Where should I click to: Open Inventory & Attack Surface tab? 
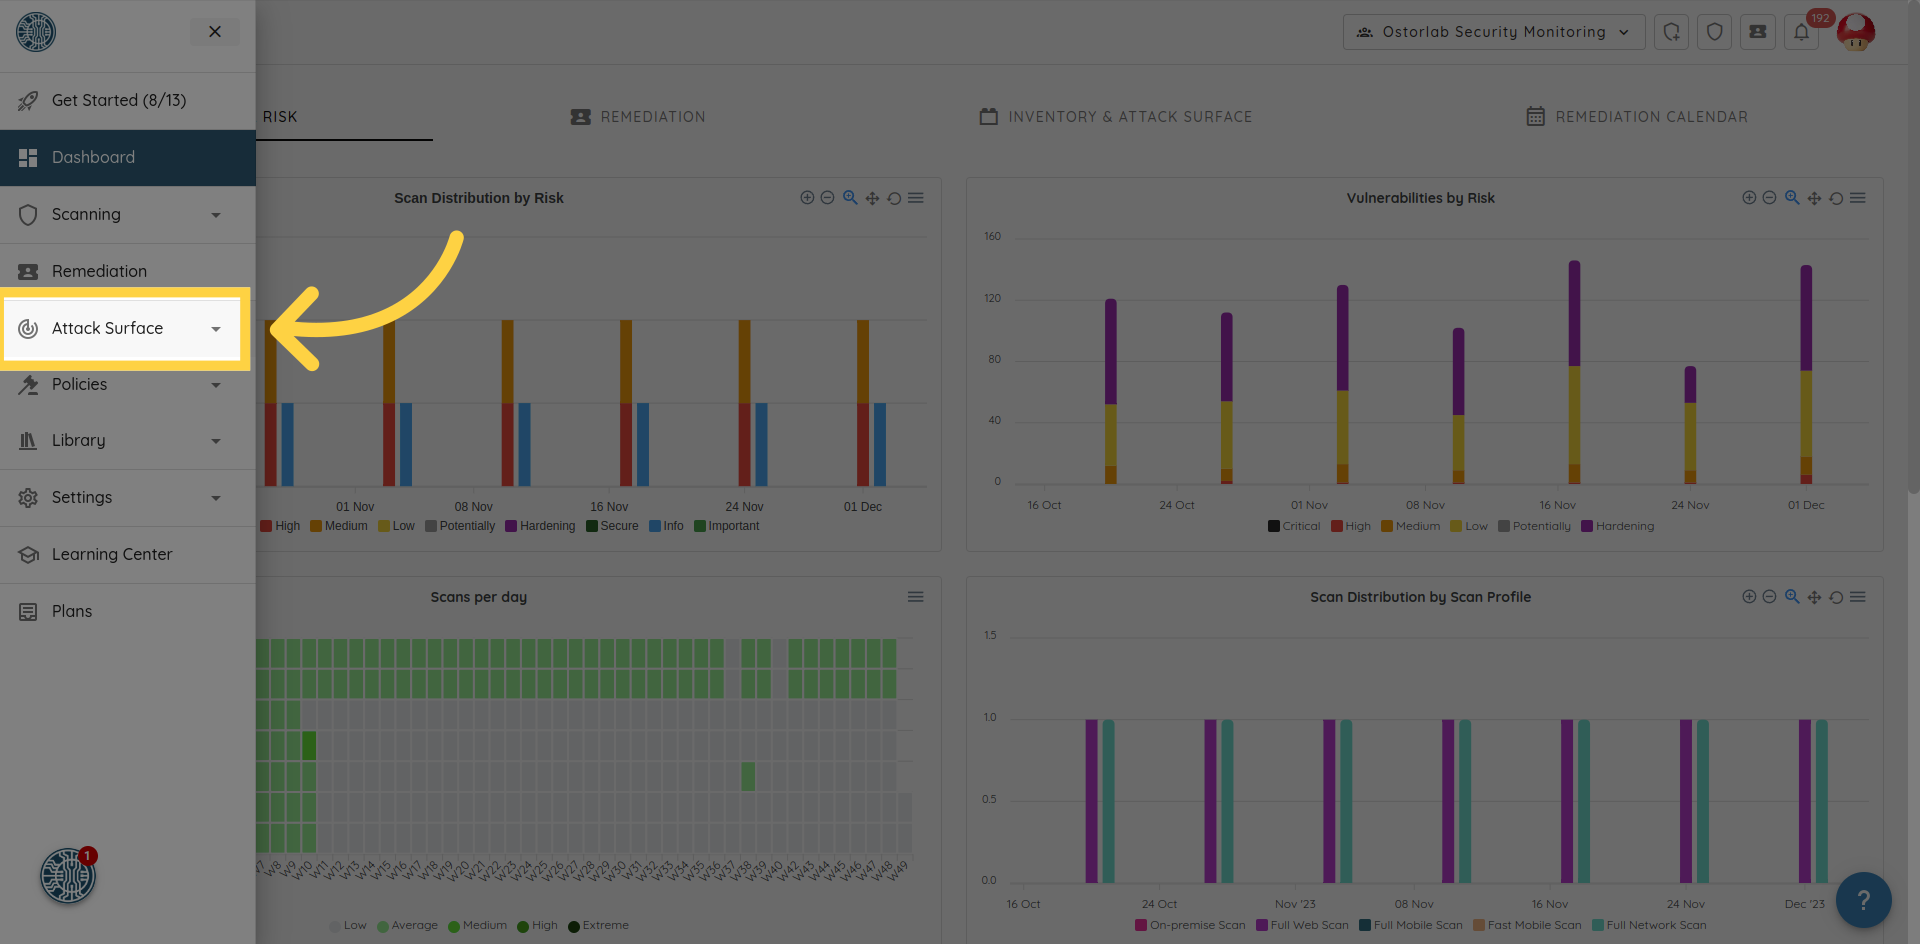[x=1116, y=117]
